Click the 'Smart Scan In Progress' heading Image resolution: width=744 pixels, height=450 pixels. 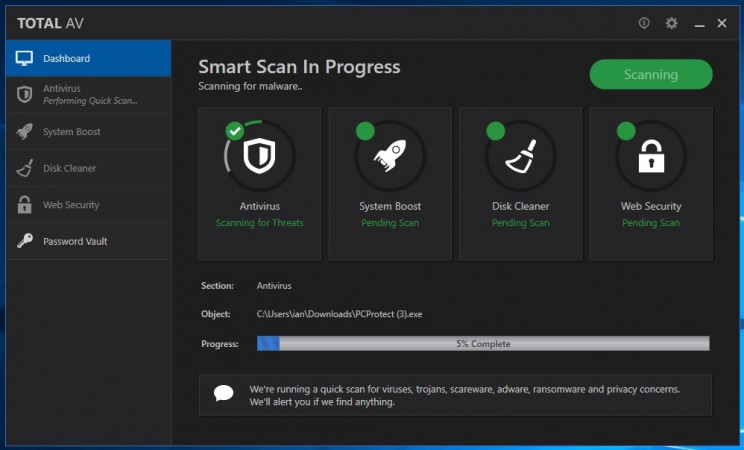(x=299, y=67)
